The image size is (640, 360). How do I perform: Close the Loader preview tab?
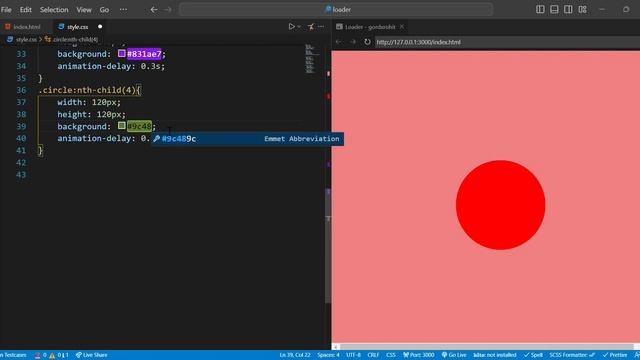pyautogui.click(x=402, y=27)
